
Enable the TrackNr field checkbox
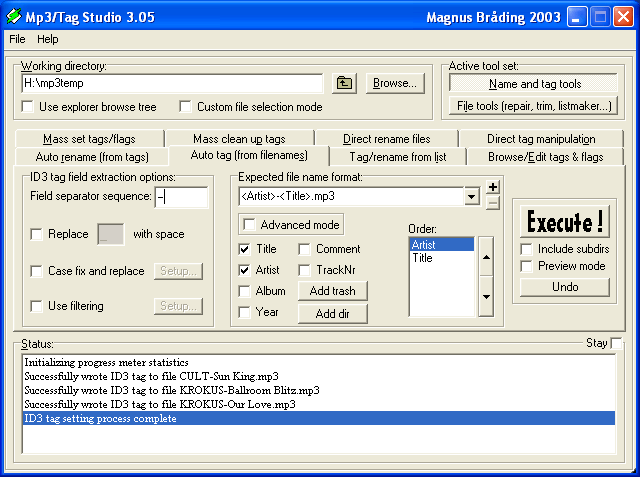[x=304, y=270]
